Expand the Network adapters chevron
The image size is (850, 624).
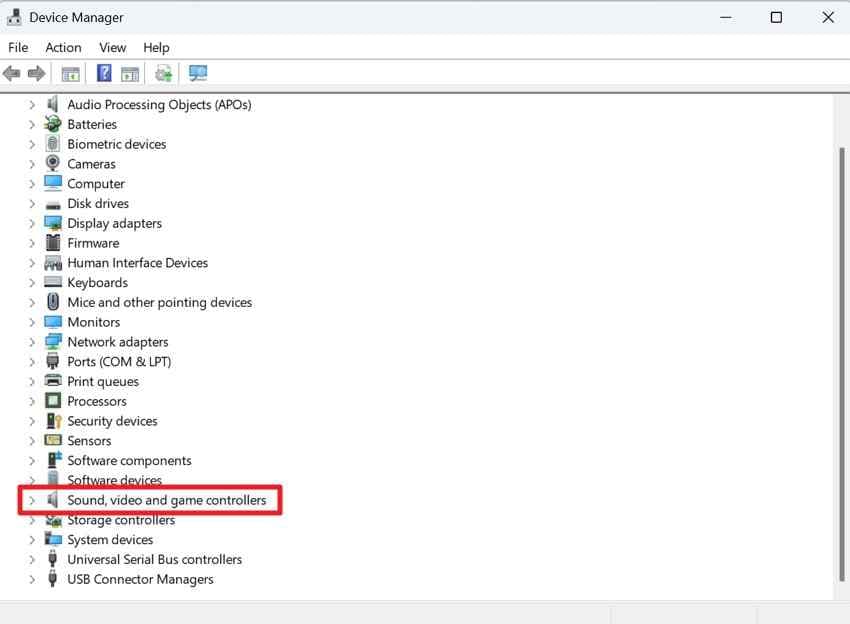click(32, 342)
